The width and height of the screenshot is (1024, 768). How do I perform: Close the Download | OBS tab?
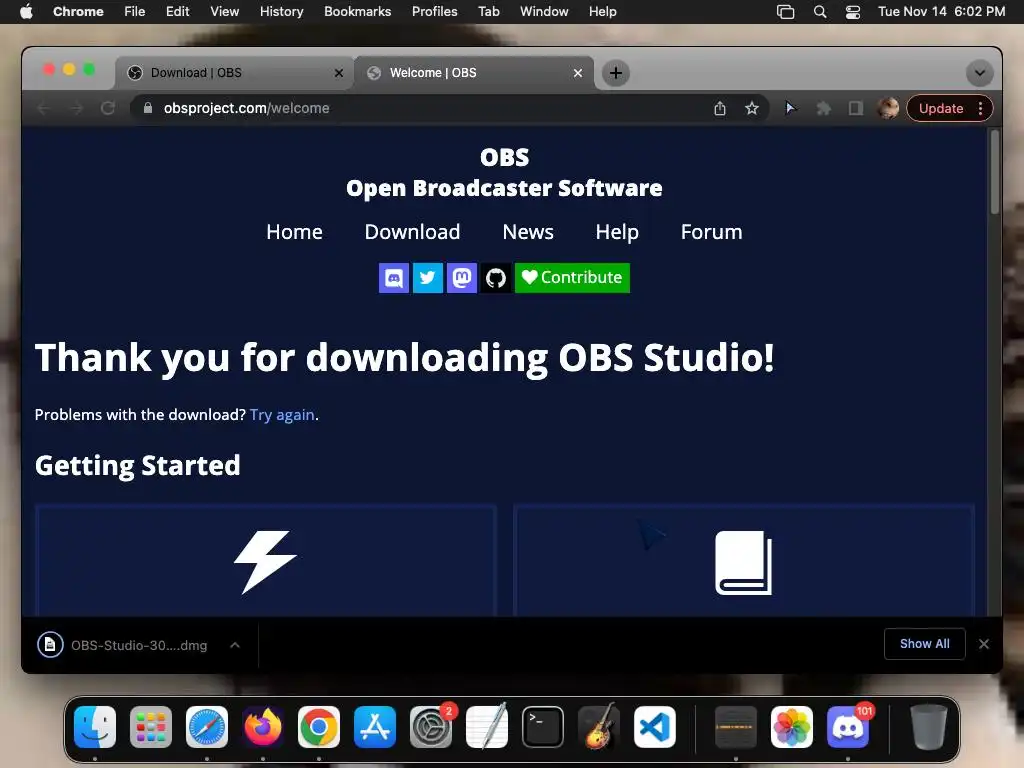click(x=339, y=73)
